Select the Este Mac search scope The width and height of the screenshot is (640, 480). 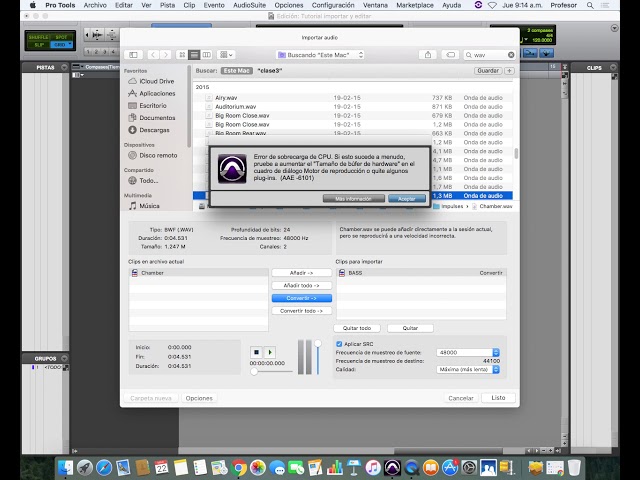coord(237,71)
